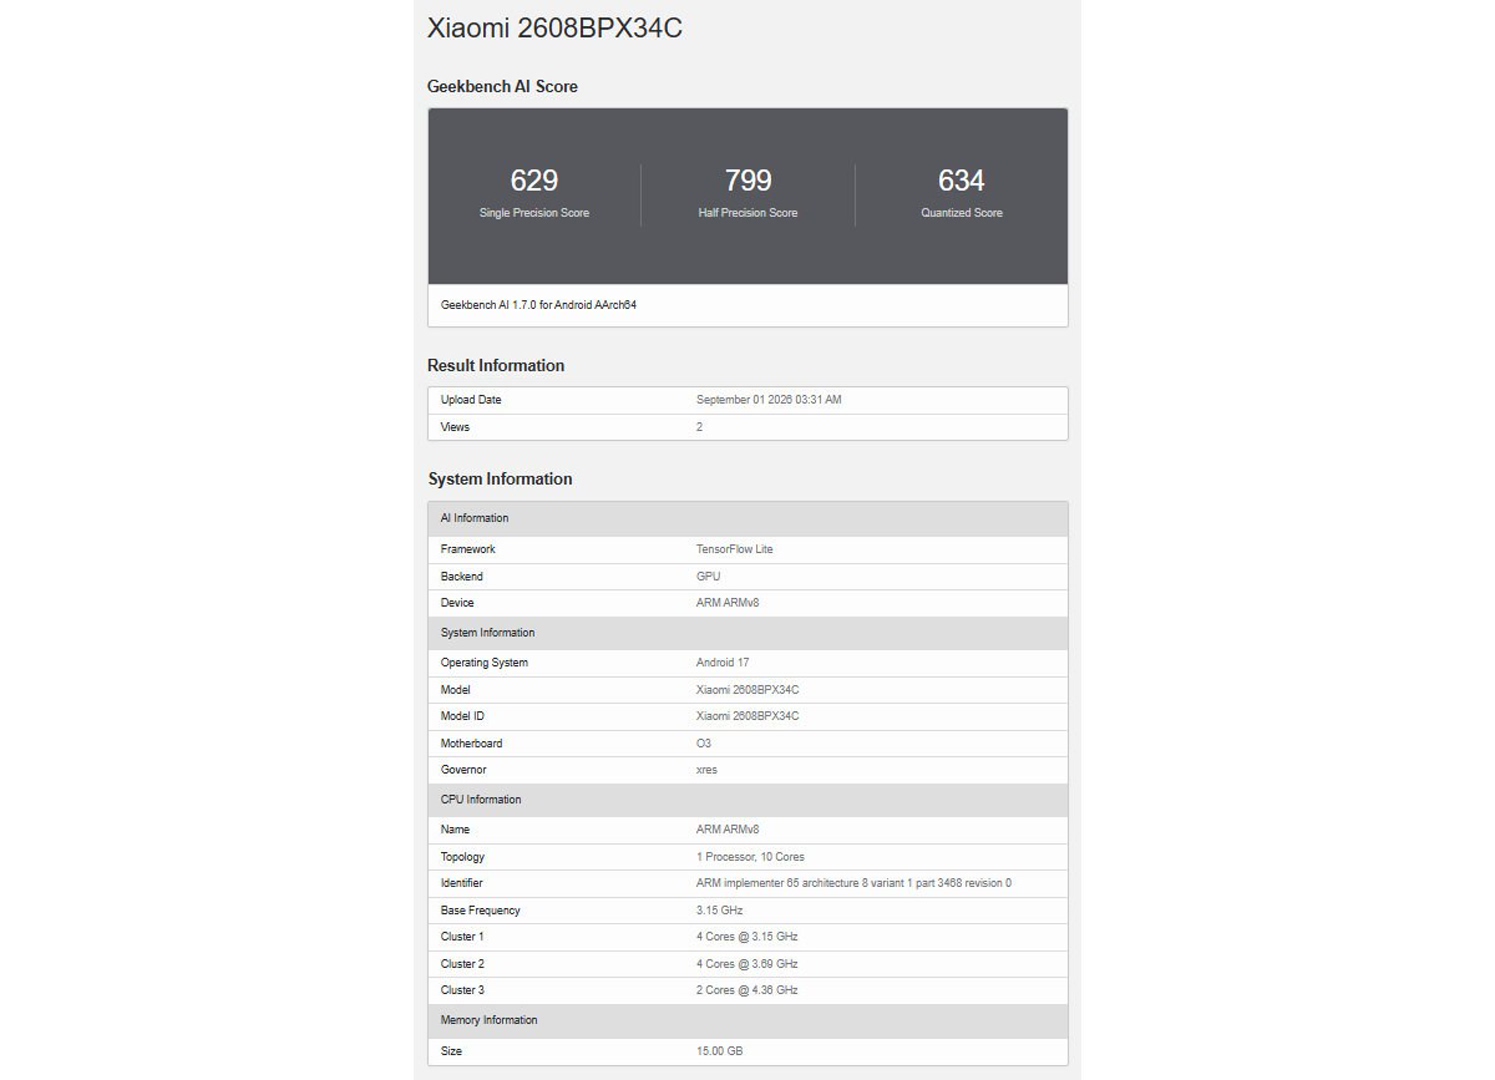The width and height of the screenshot is (1495, 1080).
Task: Click the Base Frequency label
Action: (x=480, y=911)
